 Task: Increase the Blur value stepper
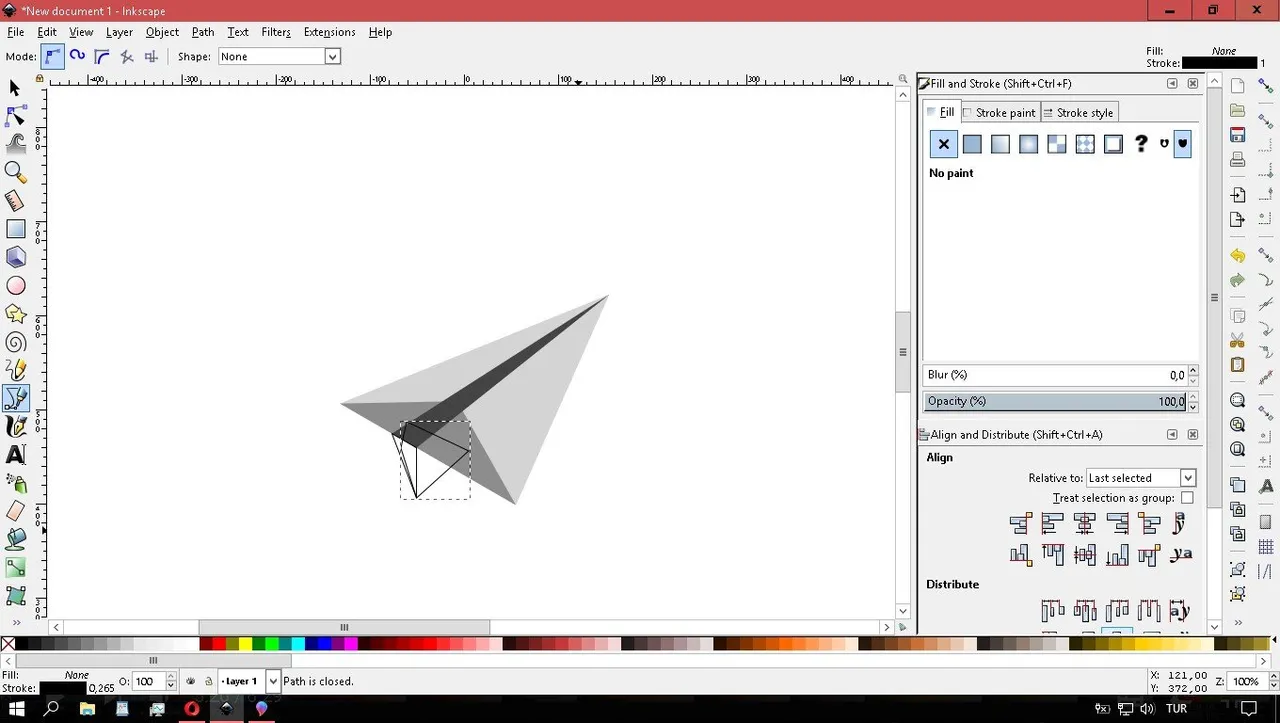click(x=1193, y=371)
